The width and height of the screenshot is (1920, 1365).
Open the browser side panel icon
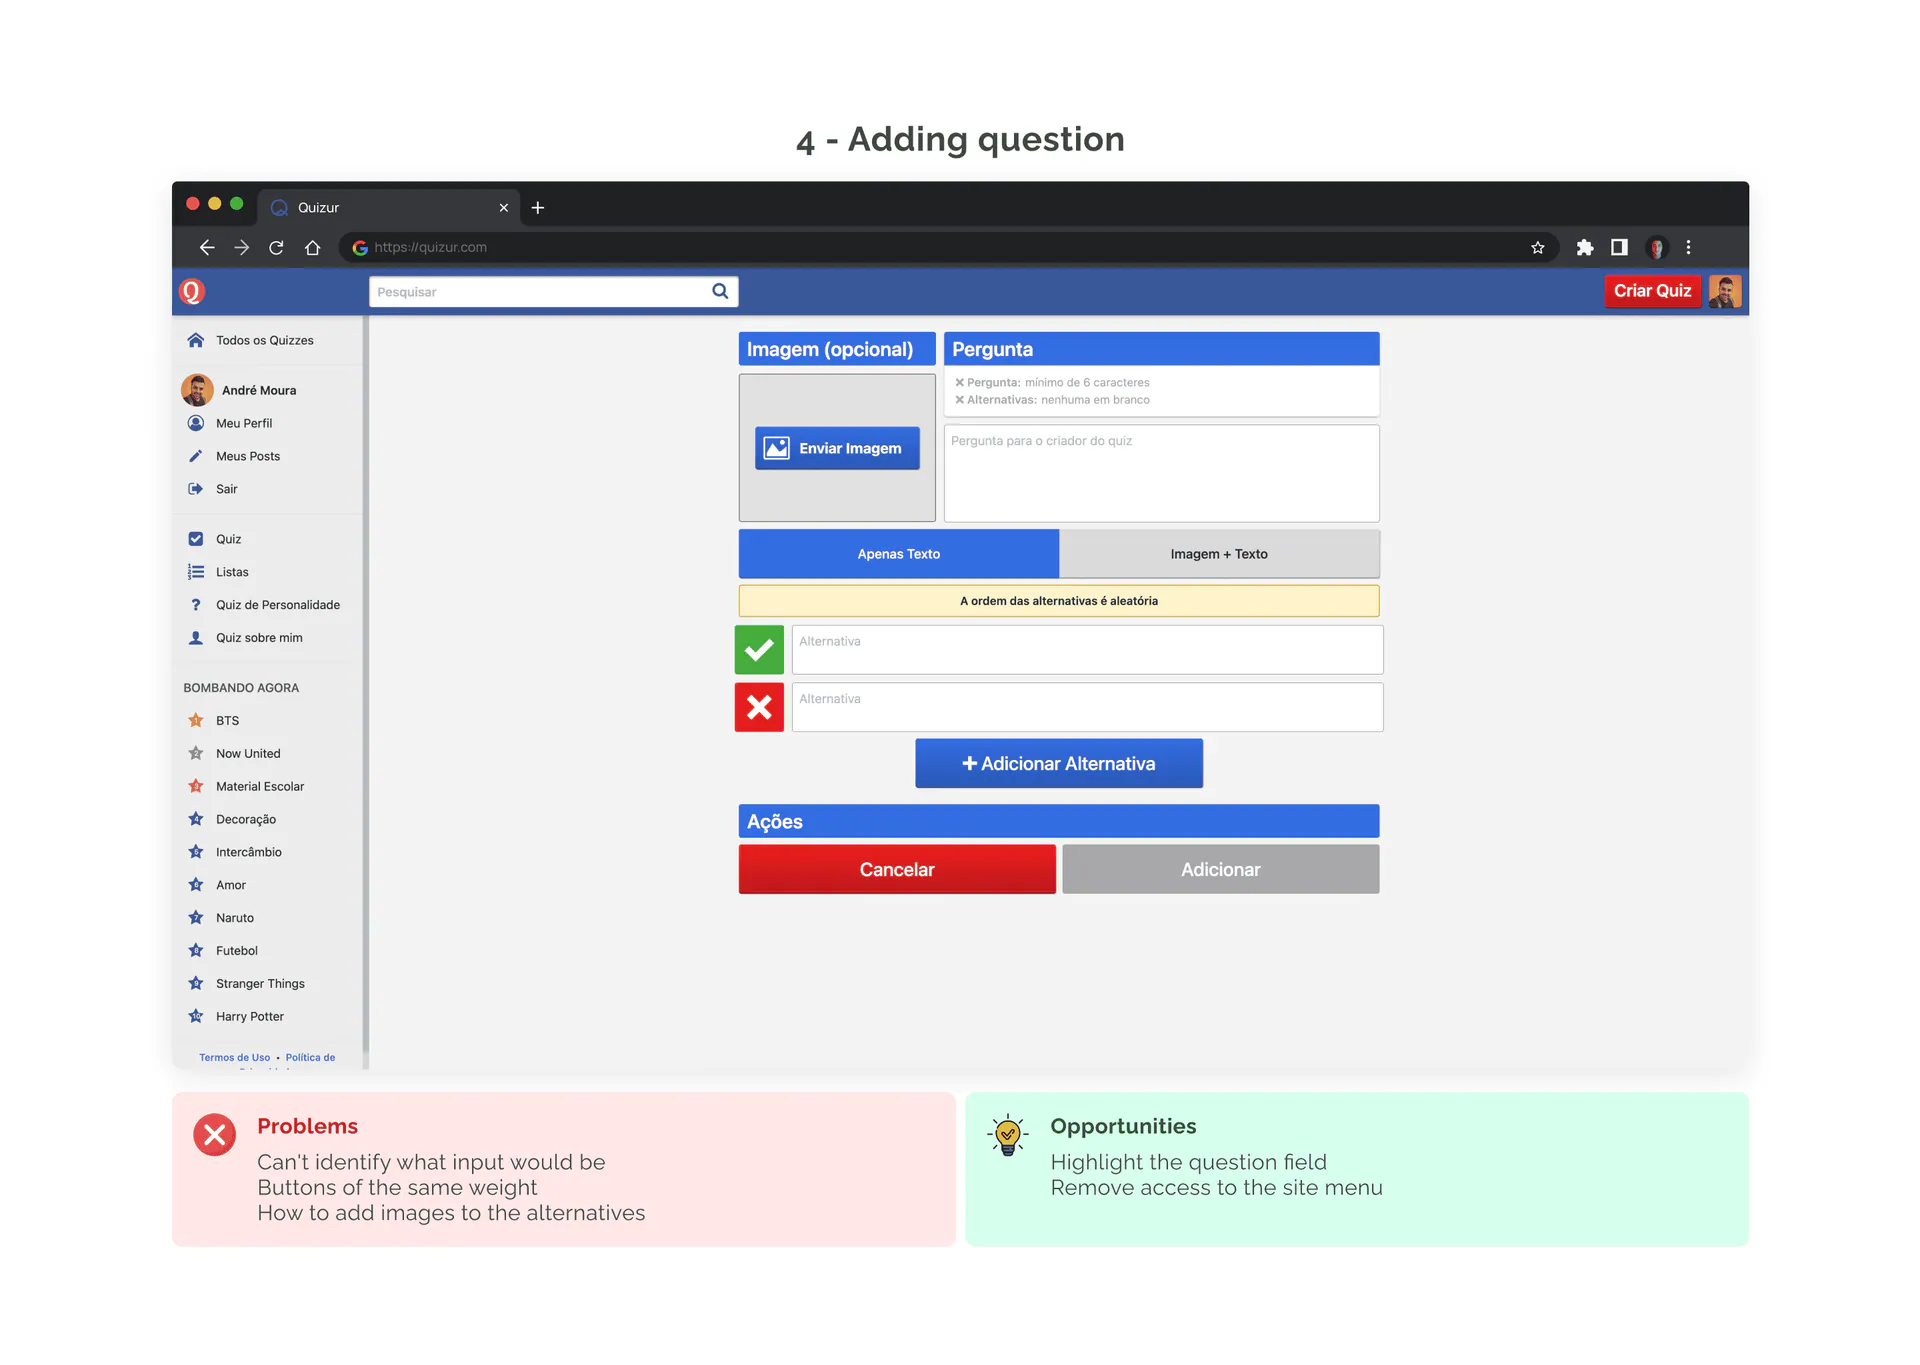pos(1619,247)
